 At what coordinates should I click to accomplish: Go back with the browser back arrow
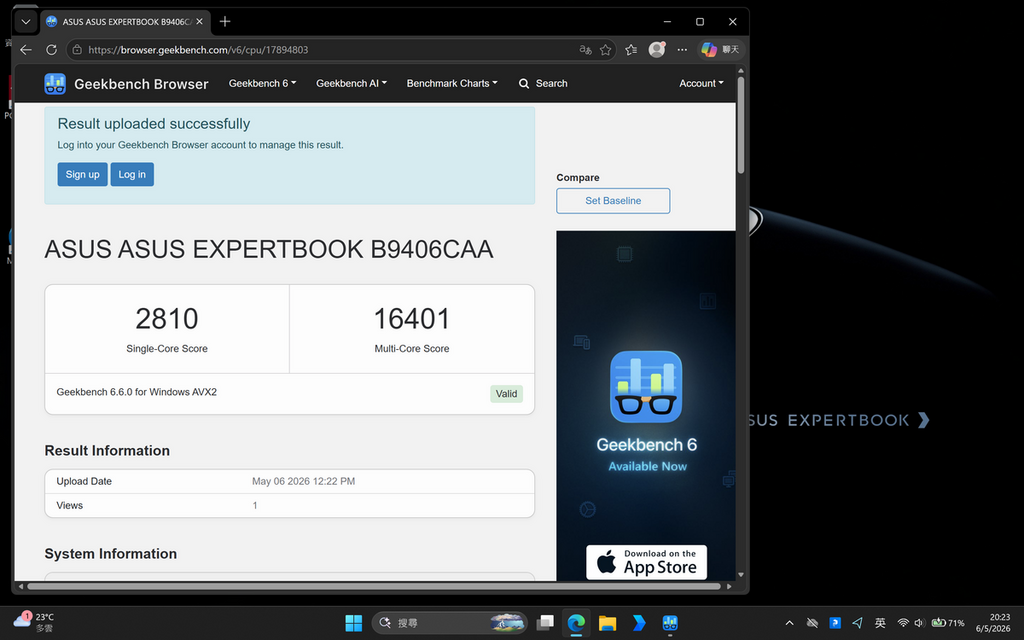(25, 50)
